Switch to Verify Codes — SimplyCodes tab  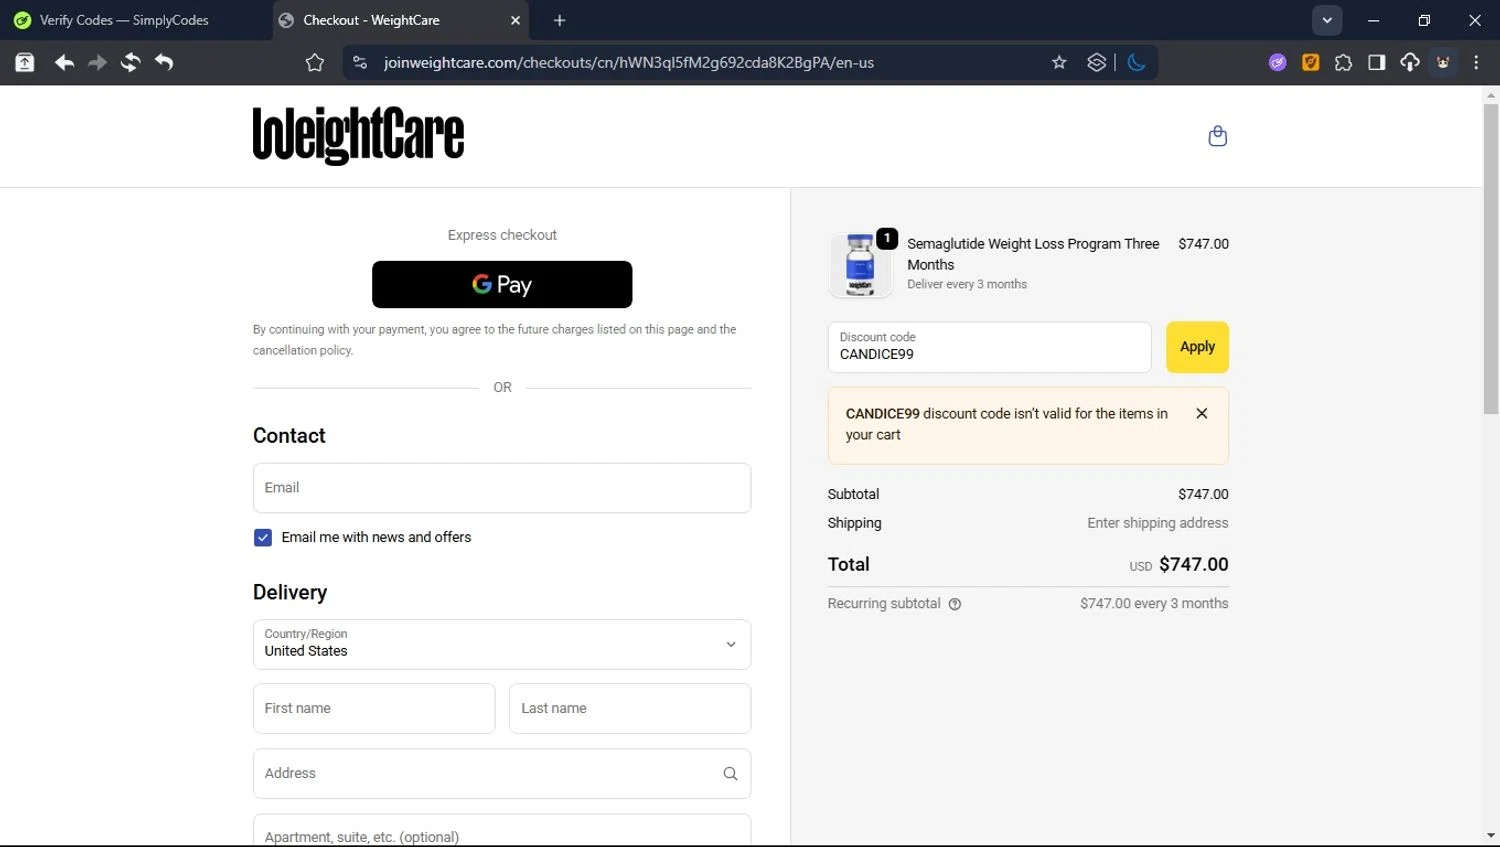click(136, 20)
